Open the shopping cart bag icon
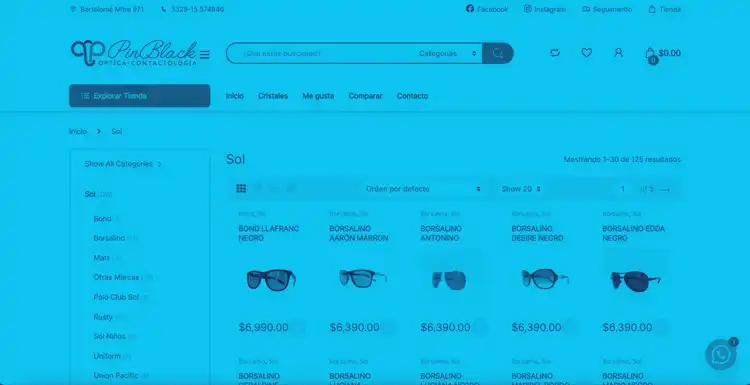The image size is (750, 385). pos(651,55)
